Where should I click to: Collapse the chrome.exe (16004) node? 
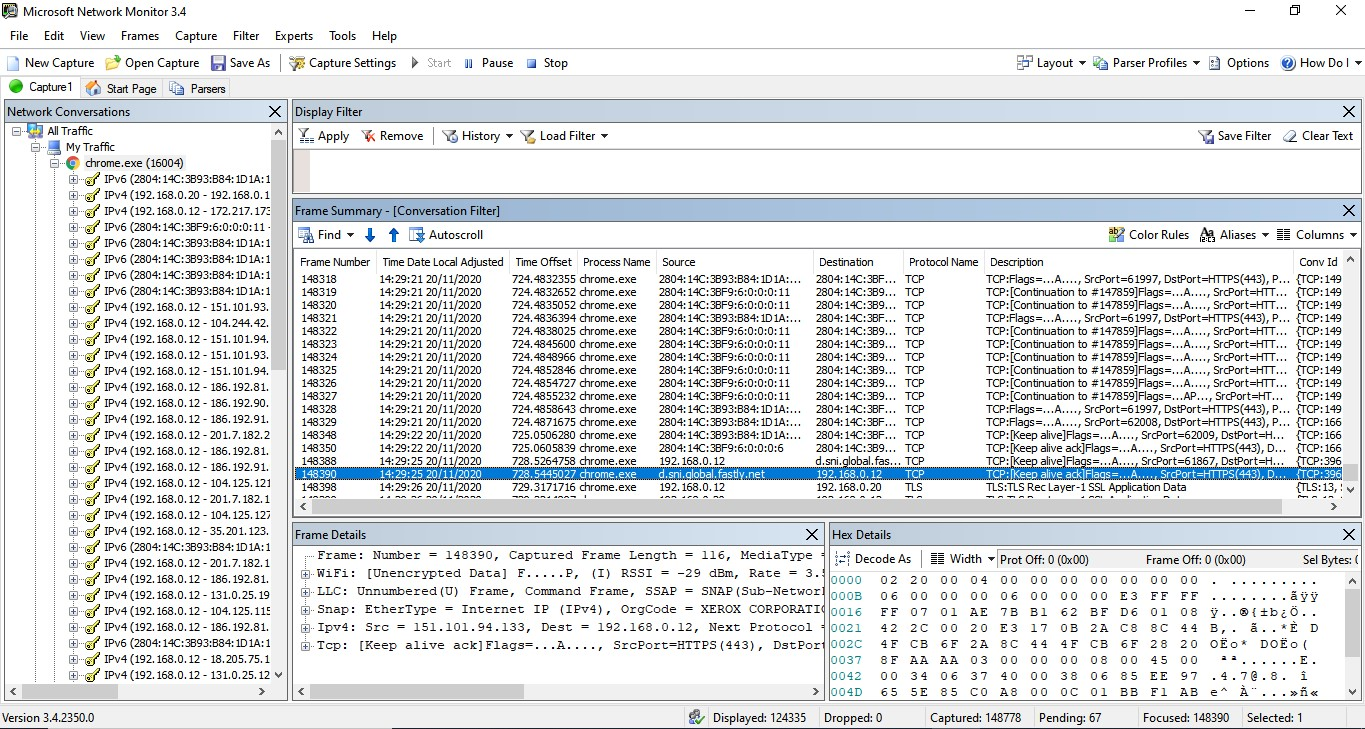click(55, 163)
